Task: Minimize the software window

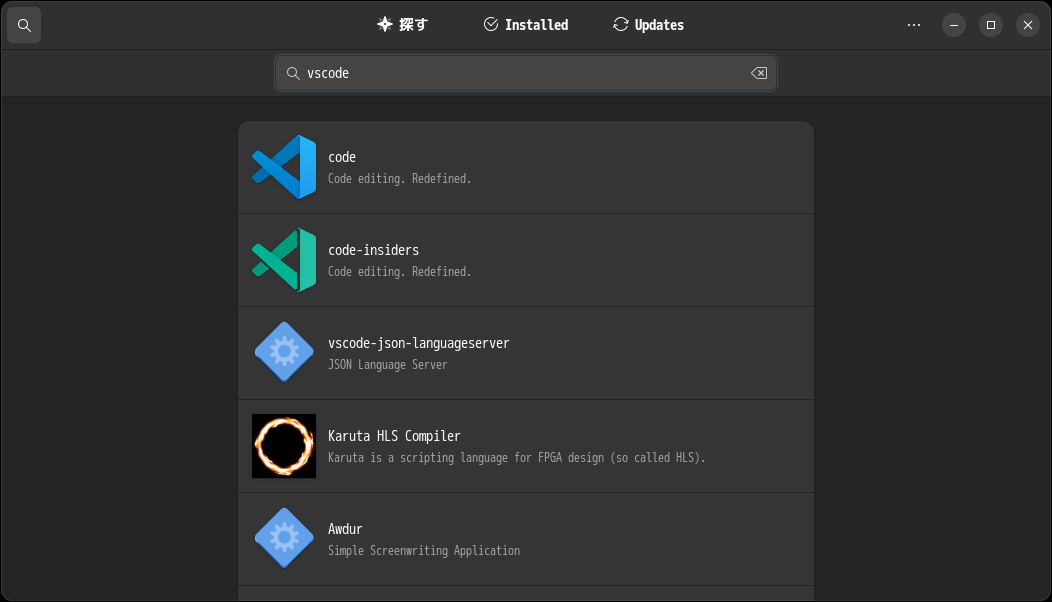Action: tap(953, 25)
